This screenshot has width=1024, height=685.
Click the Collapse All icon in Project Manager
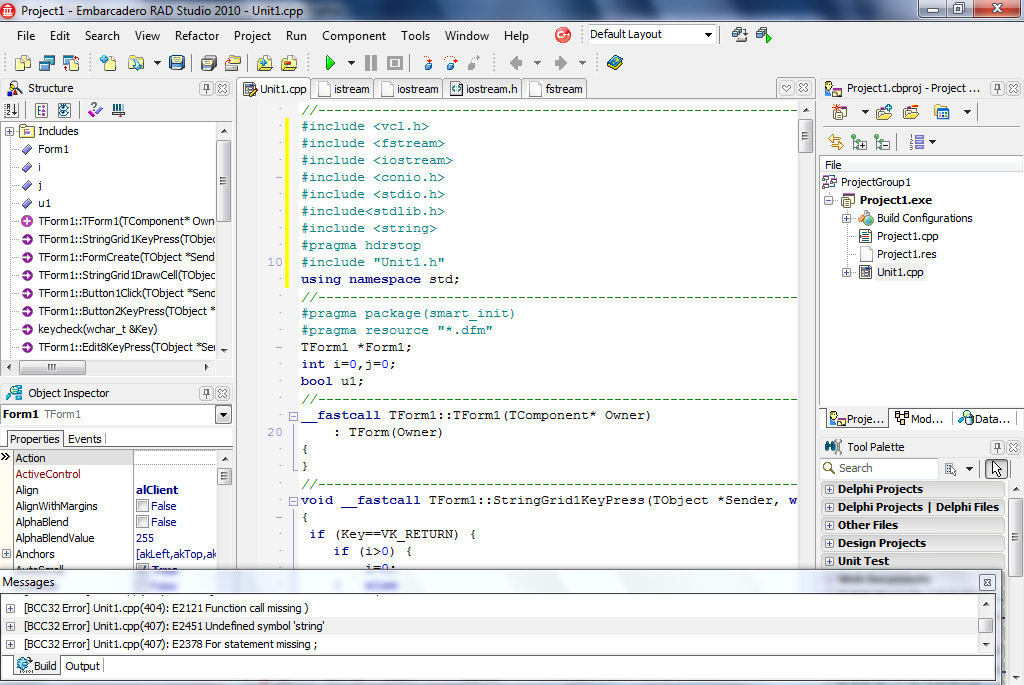[x=881, y=142]
